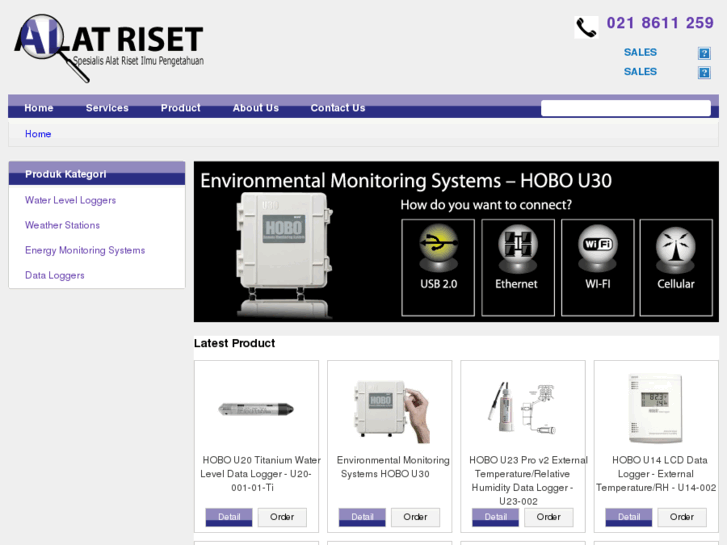
Task: Open the Product menu item
Action: coord(180,108)
